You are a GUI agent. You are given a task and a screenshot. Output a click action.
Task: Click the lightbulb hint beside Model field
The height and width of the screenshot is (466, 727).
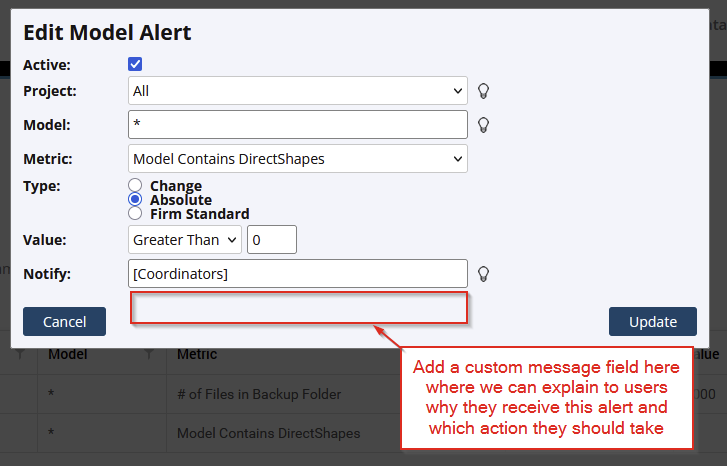484,125
